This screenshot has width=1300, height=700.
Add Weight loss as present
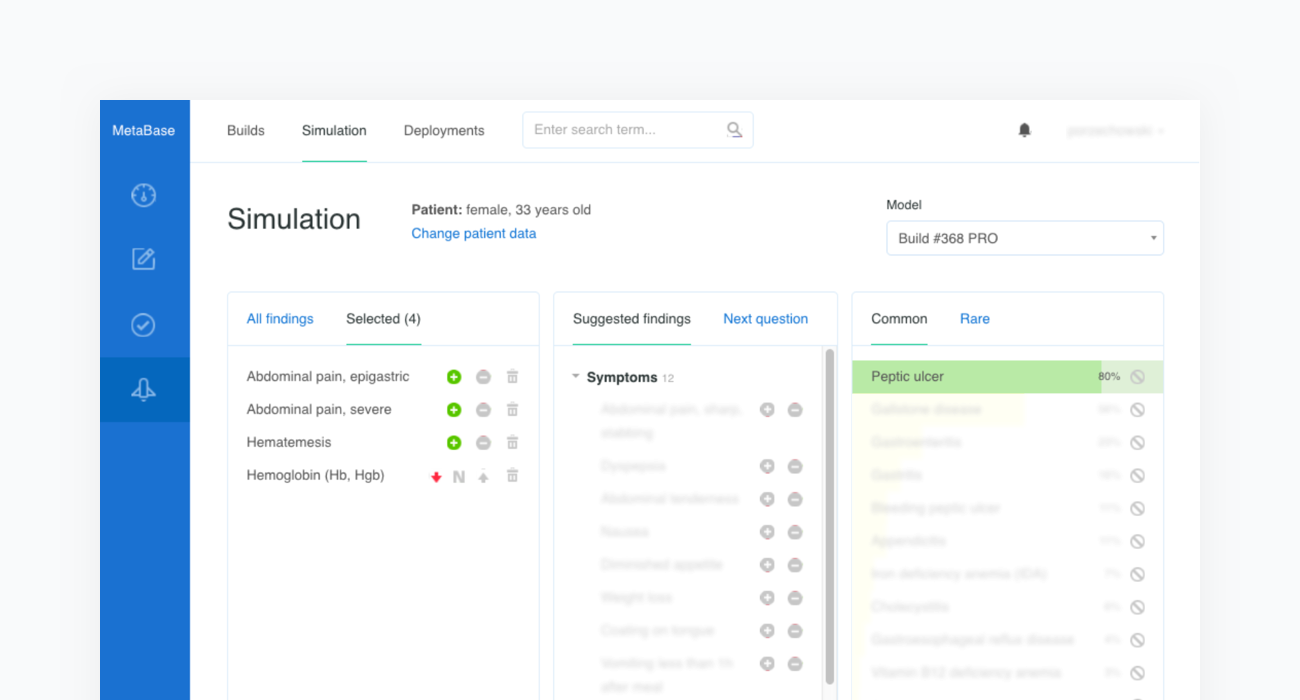pyautogui.click(x=767, y=598)
